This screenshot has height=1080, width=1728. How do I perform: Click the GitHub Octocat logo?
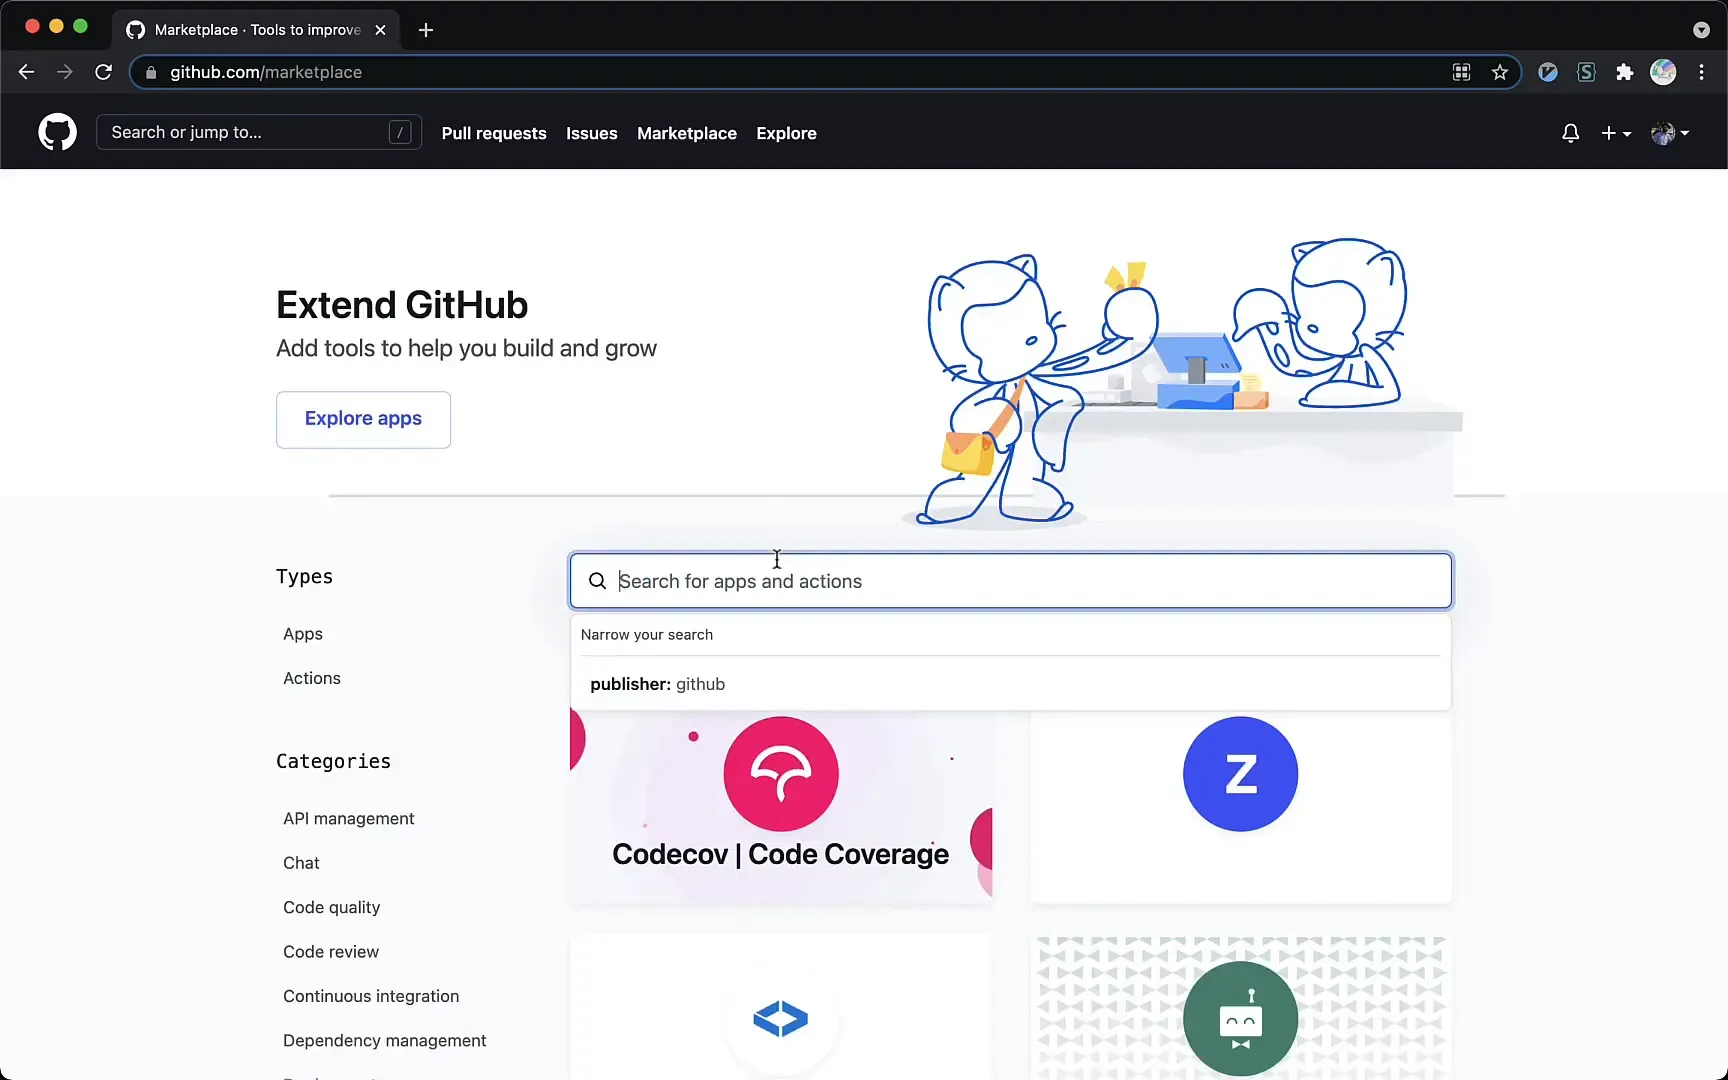pos(57,132)
